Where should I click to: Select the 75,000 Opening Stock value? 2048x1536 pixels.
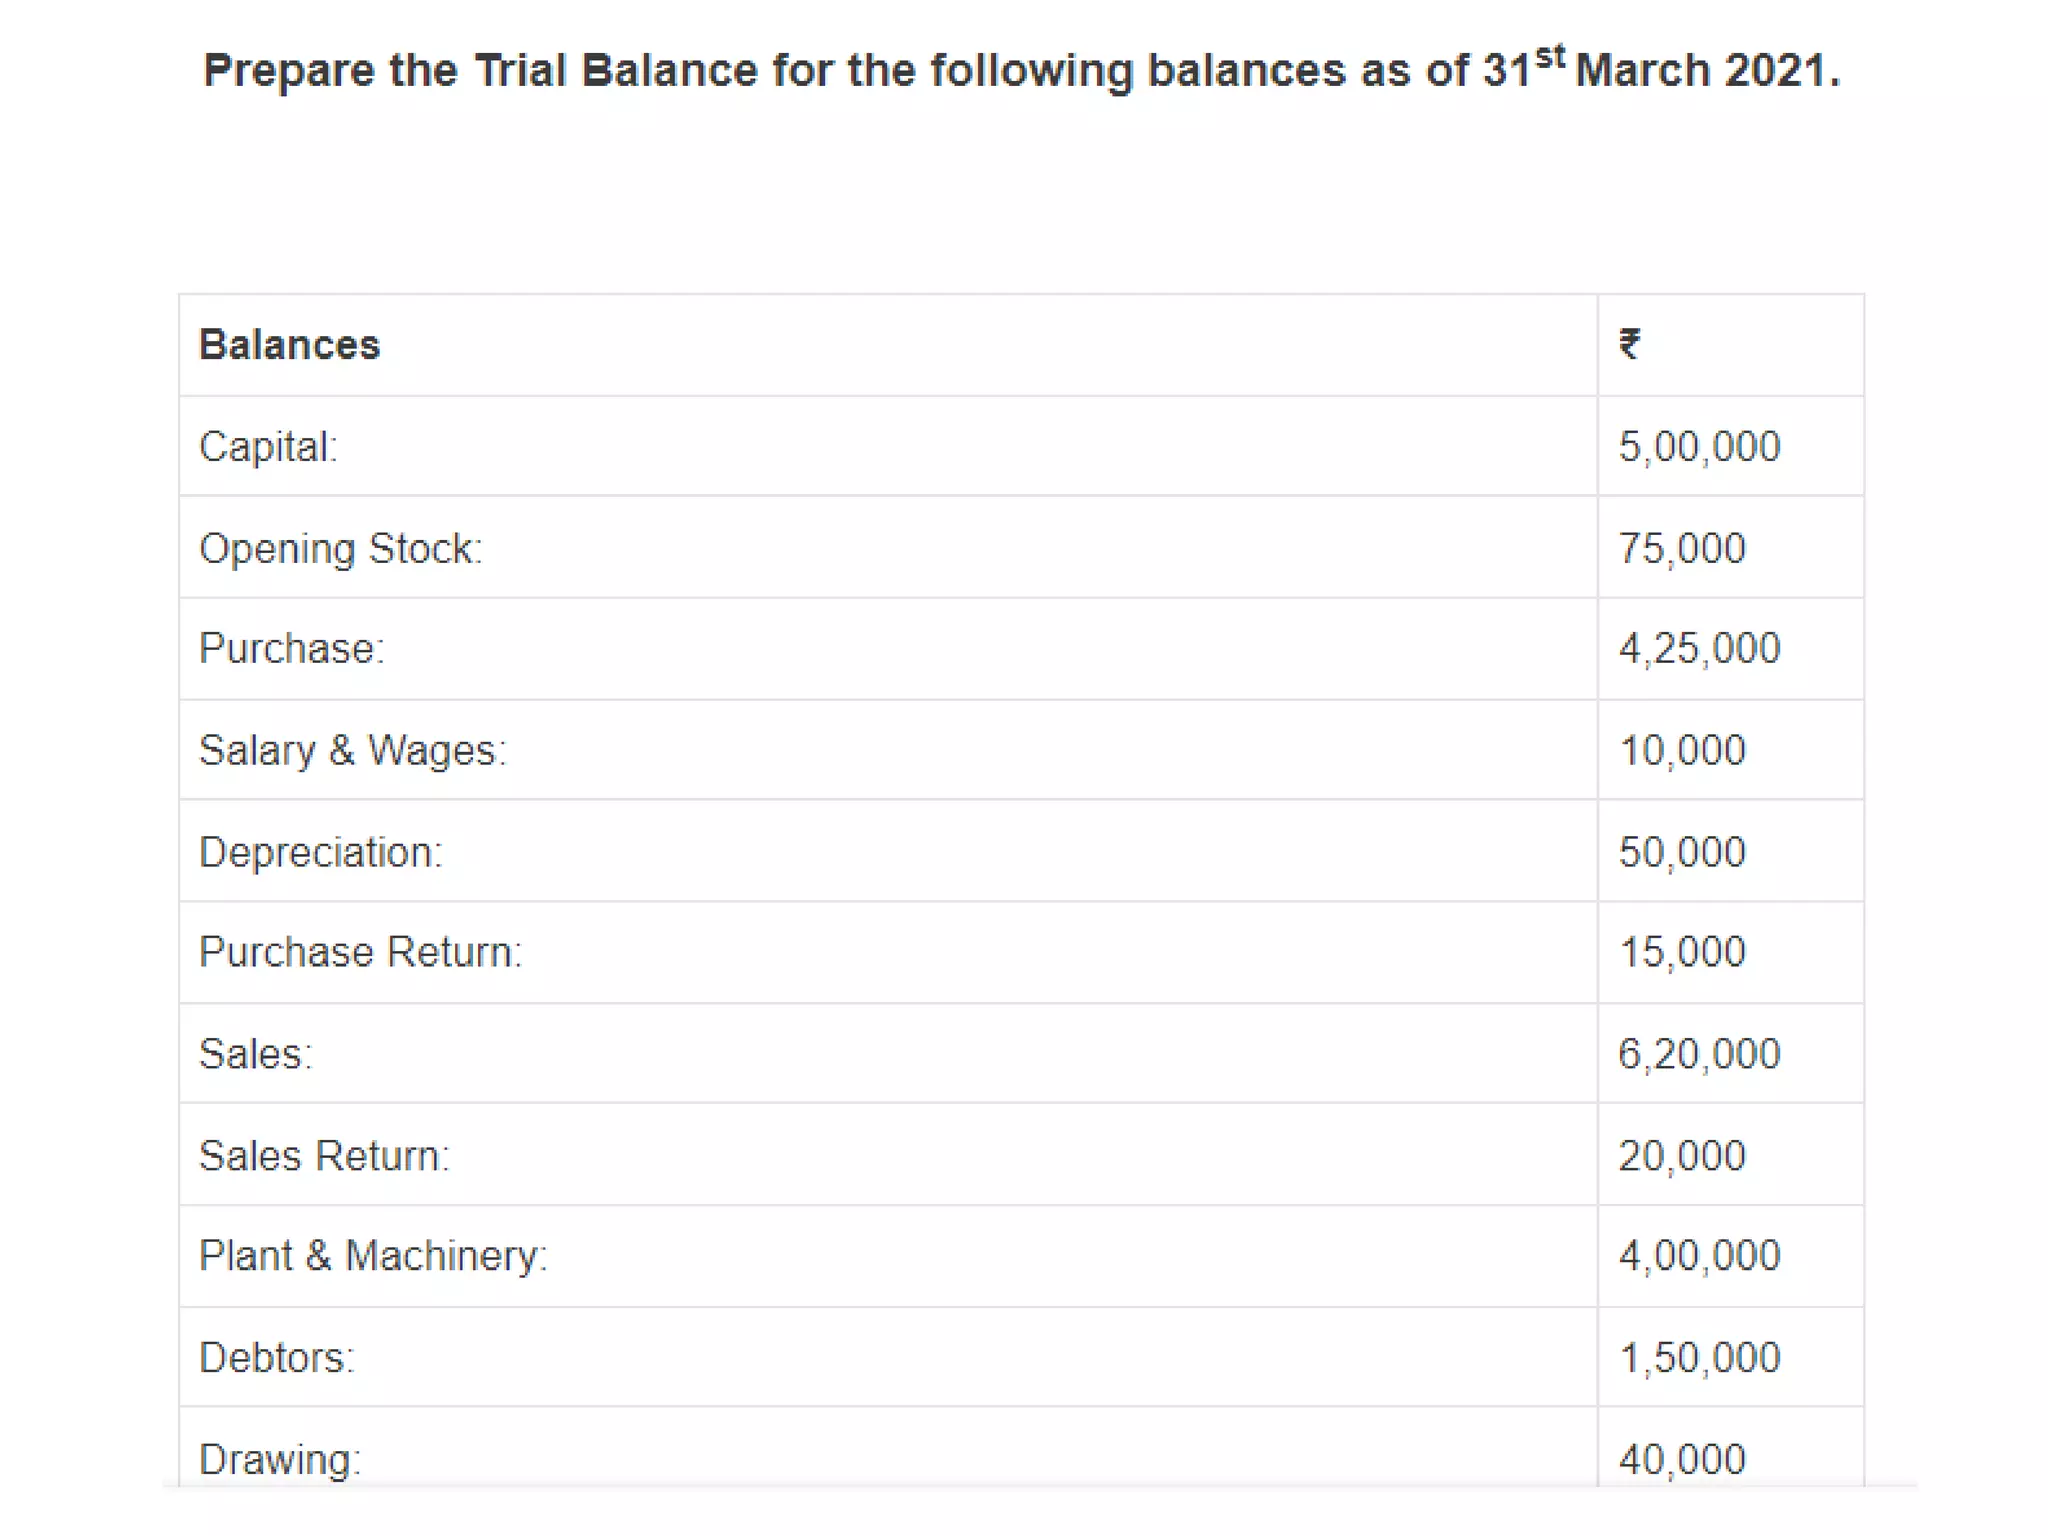(x=1682, y=549)
